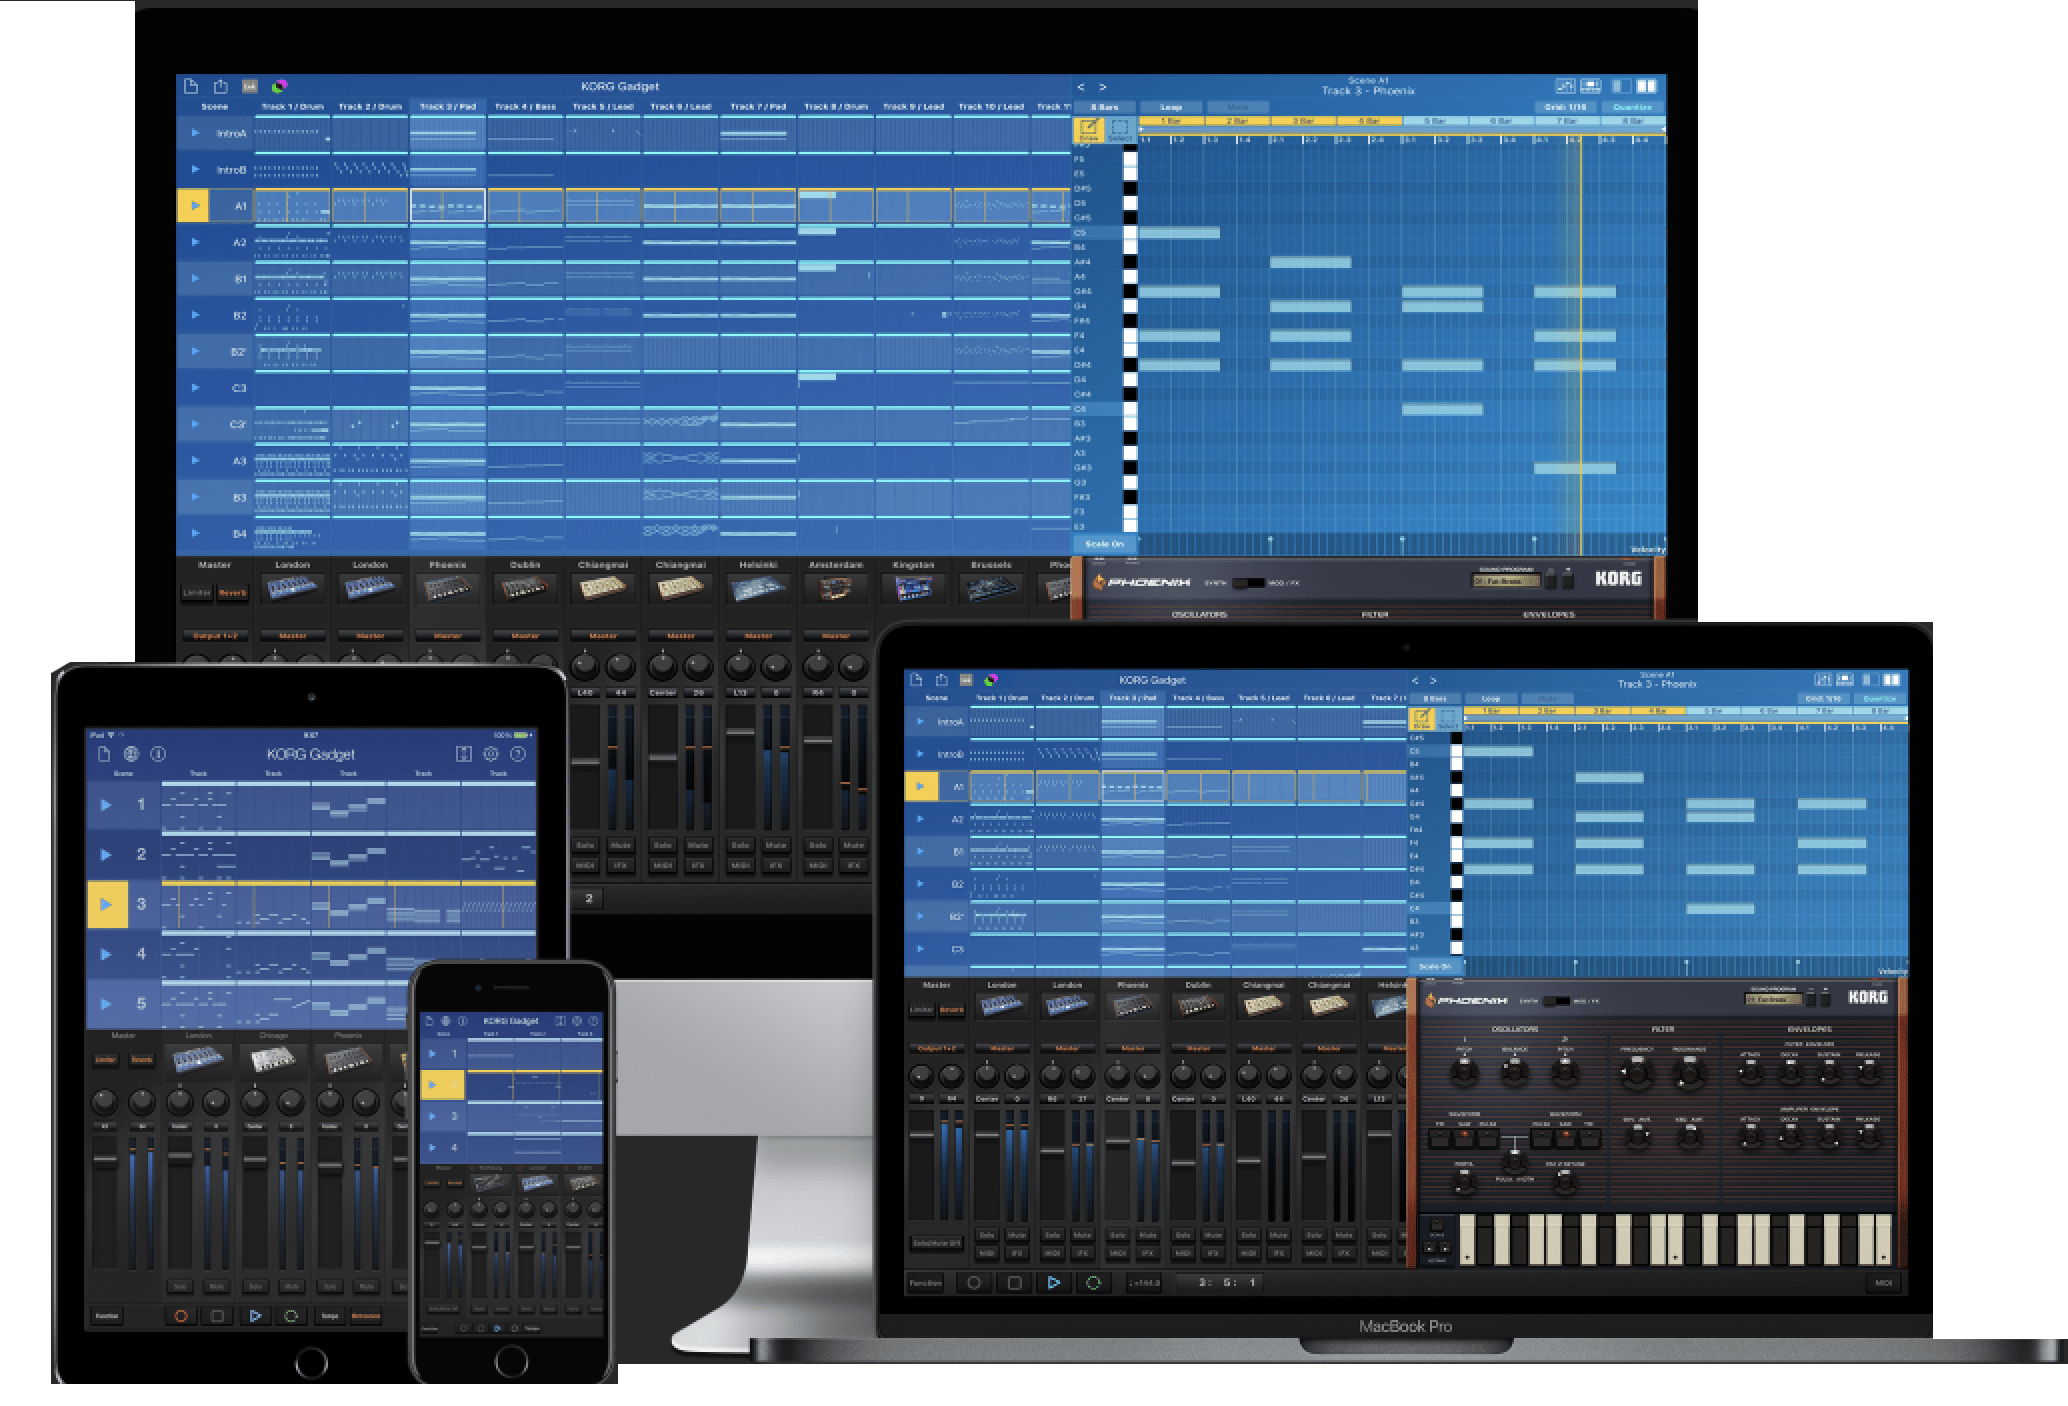Go to previous track arrow on iMac editor
This screenshot has height=1406, width=2068.
(1081, 88)
